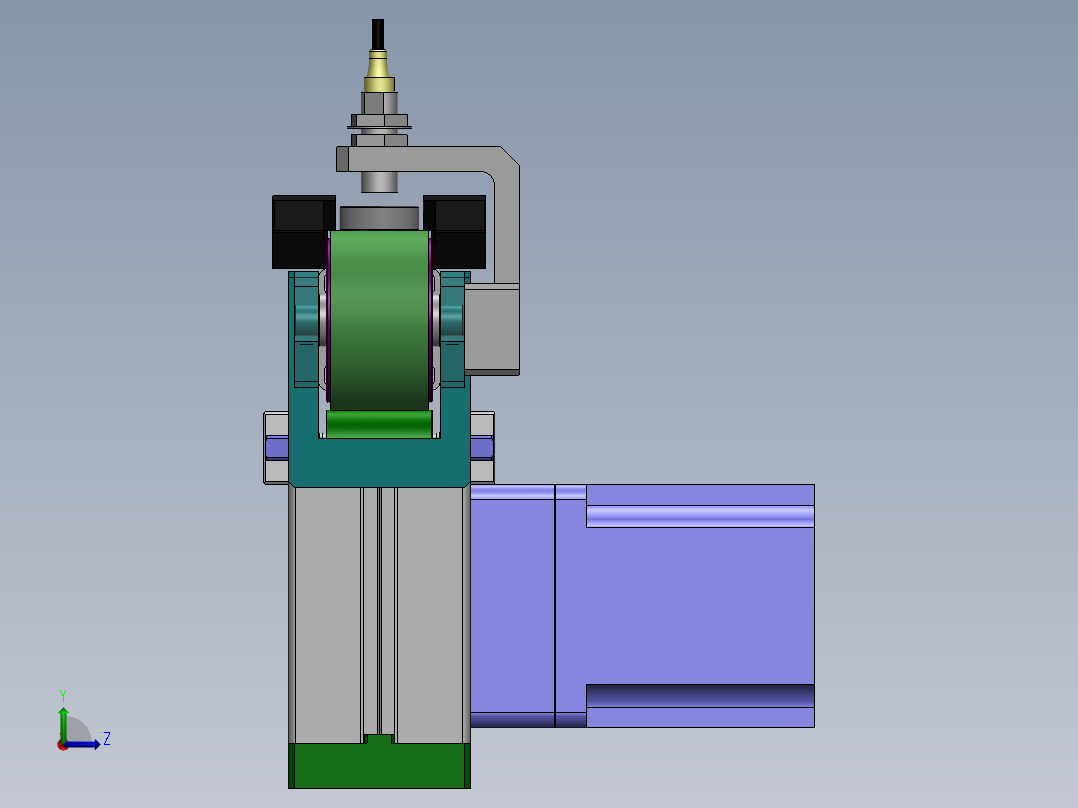
Task: Select the gray disc on top of the roller
Action: [x=380, y=218]
